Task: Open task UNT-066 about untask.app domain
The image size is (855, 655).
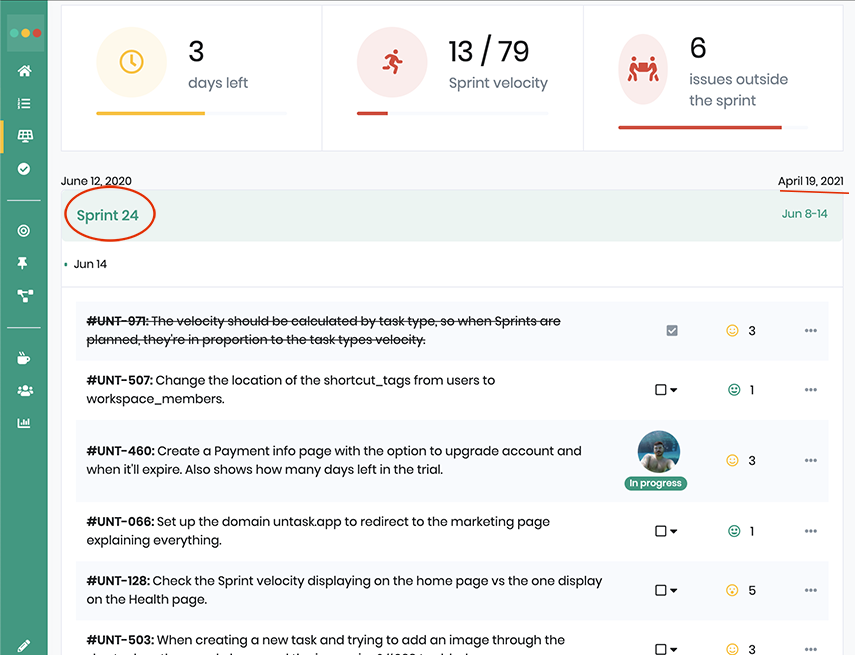Action: [x=318, y=531]
